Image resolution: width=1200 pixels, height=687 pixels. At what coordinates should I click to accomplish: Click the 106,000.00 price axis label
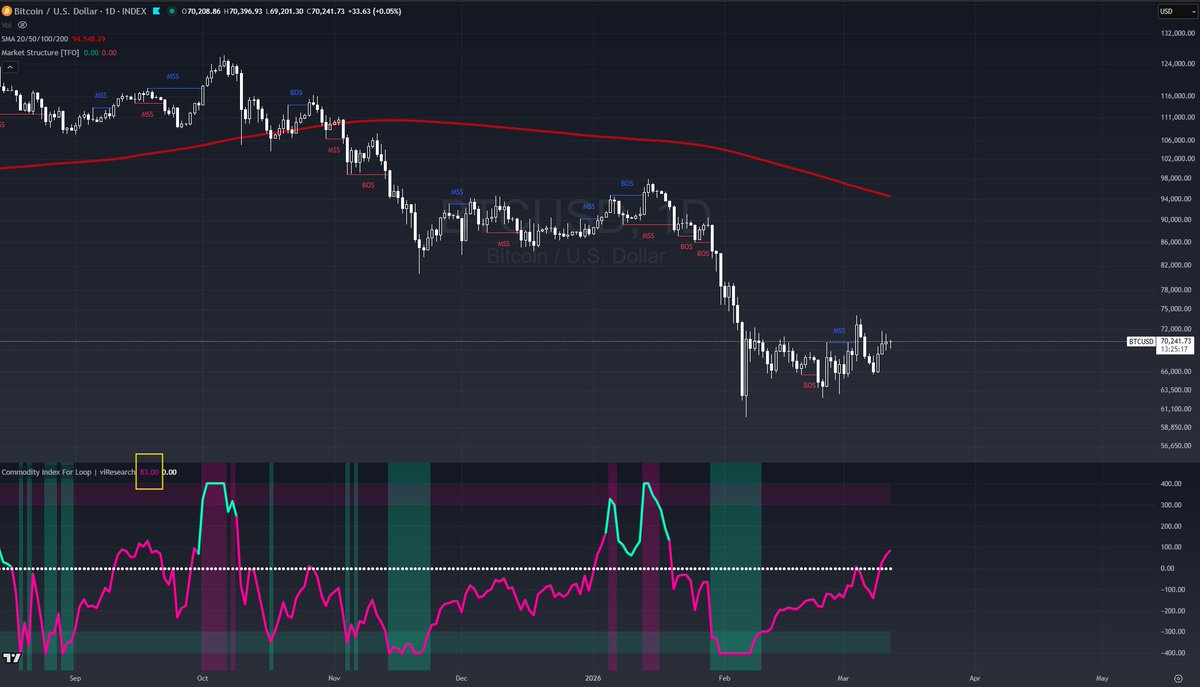click(x=1178, y=140)
